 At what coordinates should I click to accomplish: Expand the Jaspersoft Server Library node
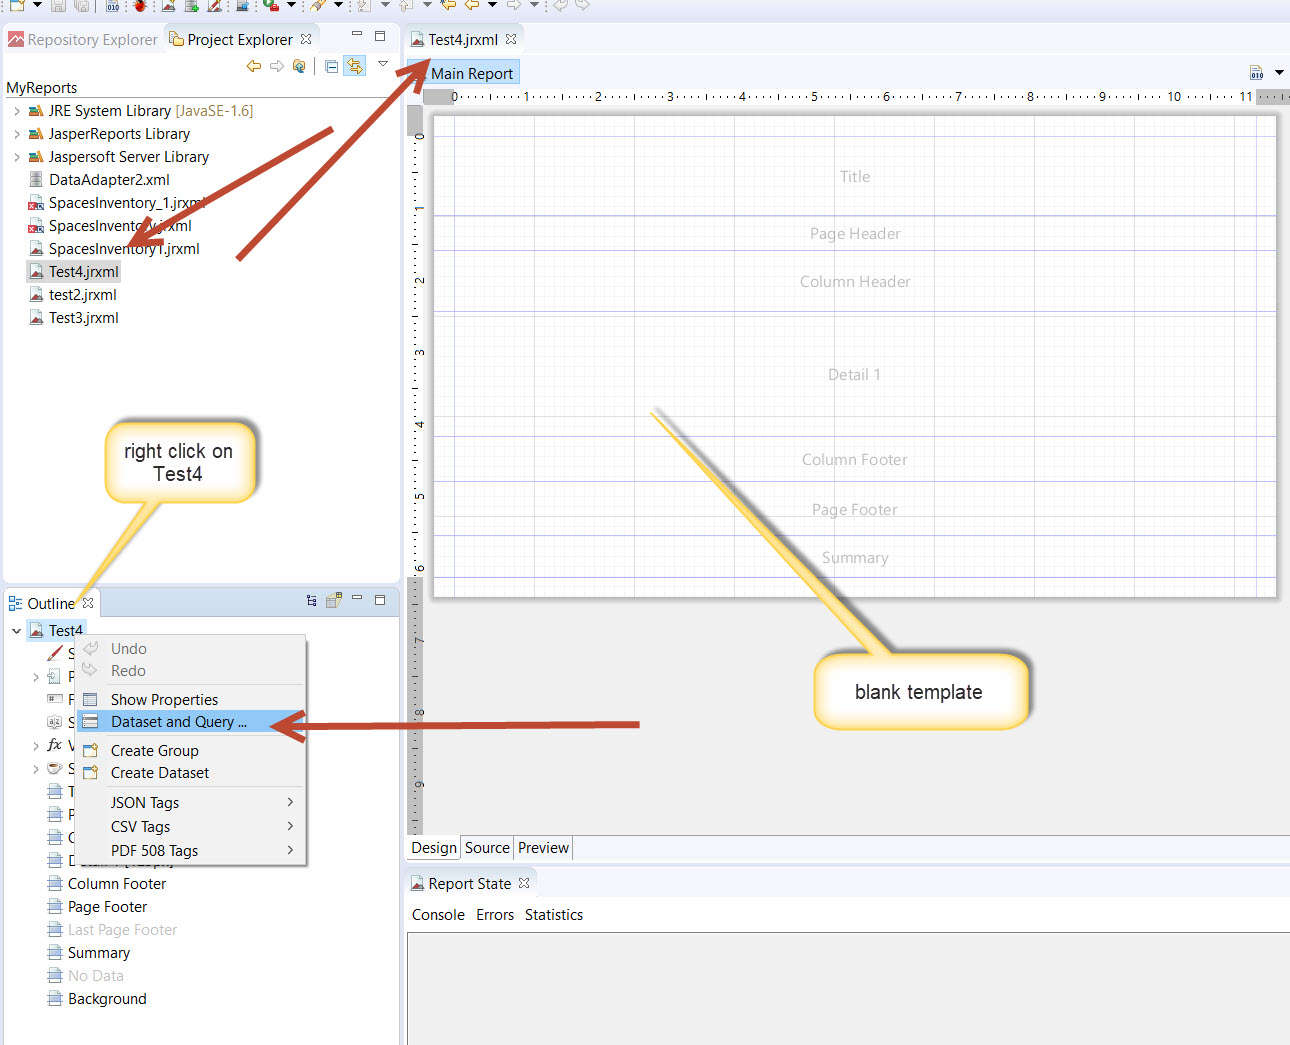pos(17,157)
